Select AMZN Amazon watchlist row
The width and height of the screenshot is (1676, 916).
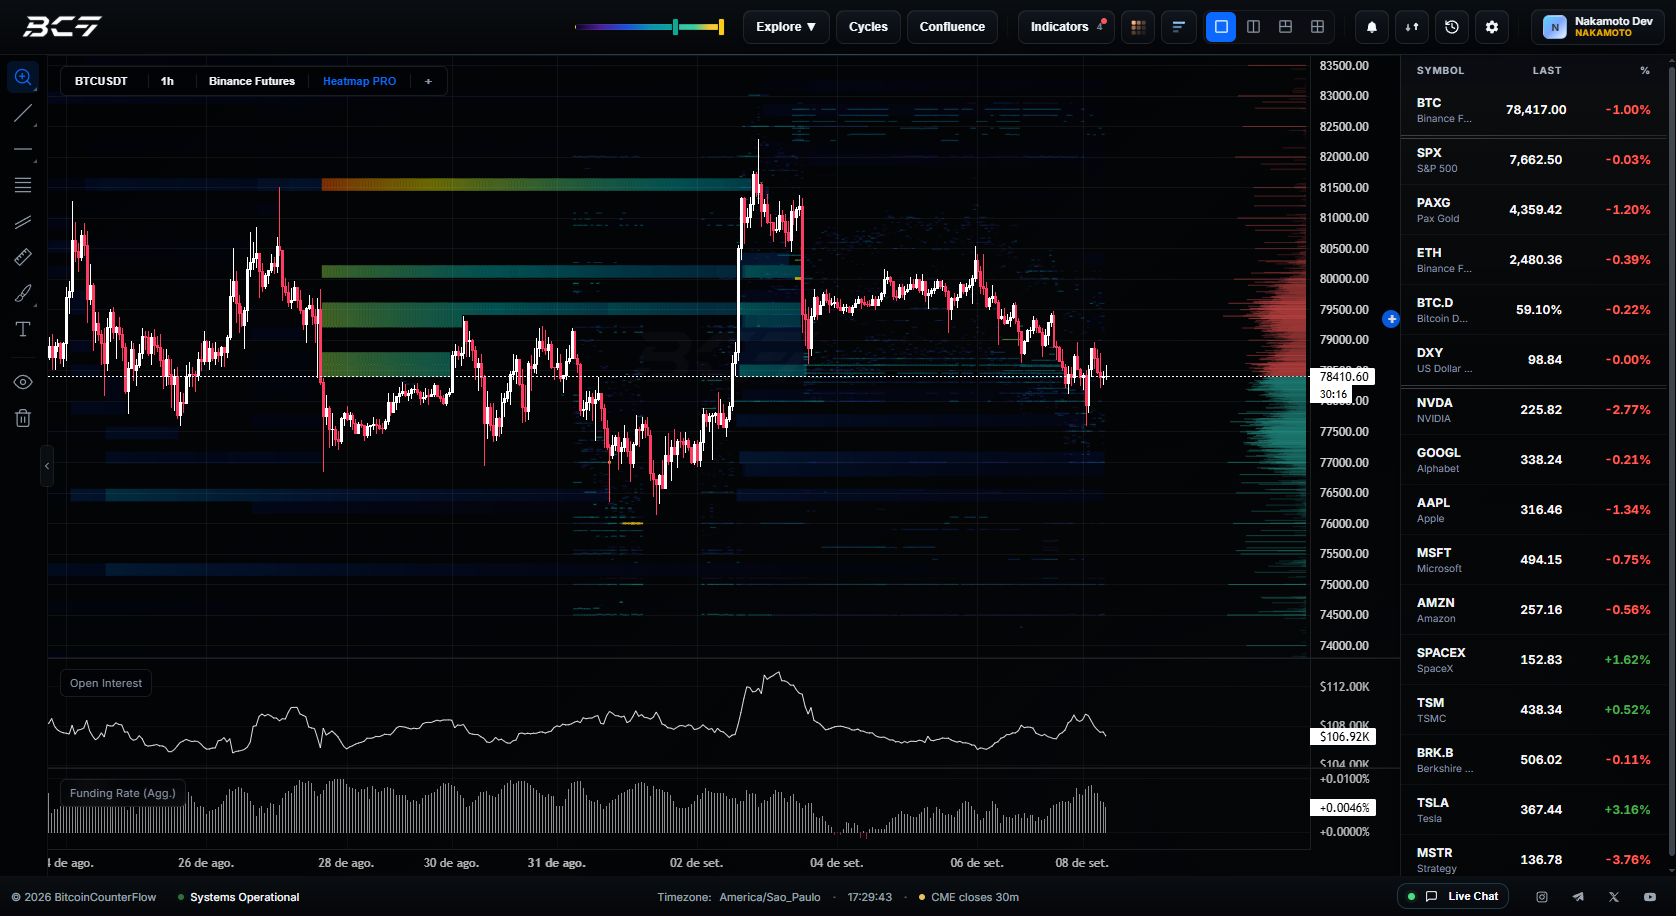[x=1534, y=610]
